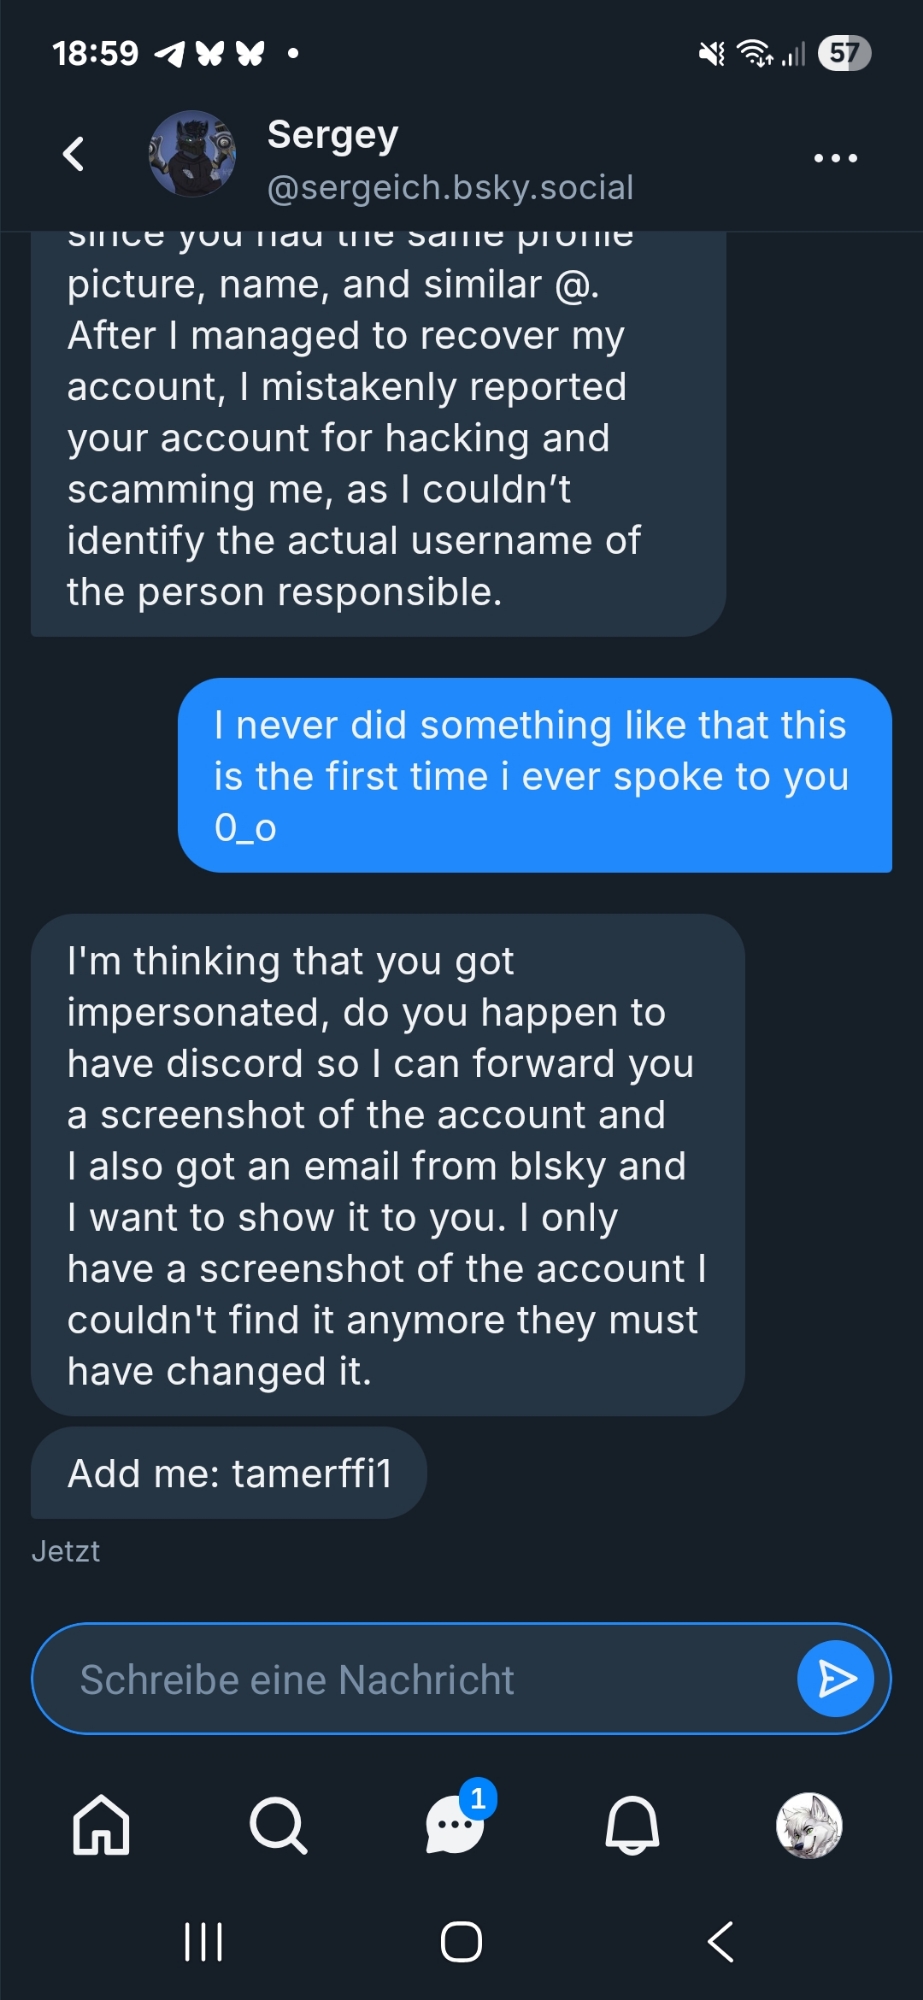Tap the 'I'm thinking that you got impersonated' message
This screenshot has width=923, height=2000.
[387, 1165]
